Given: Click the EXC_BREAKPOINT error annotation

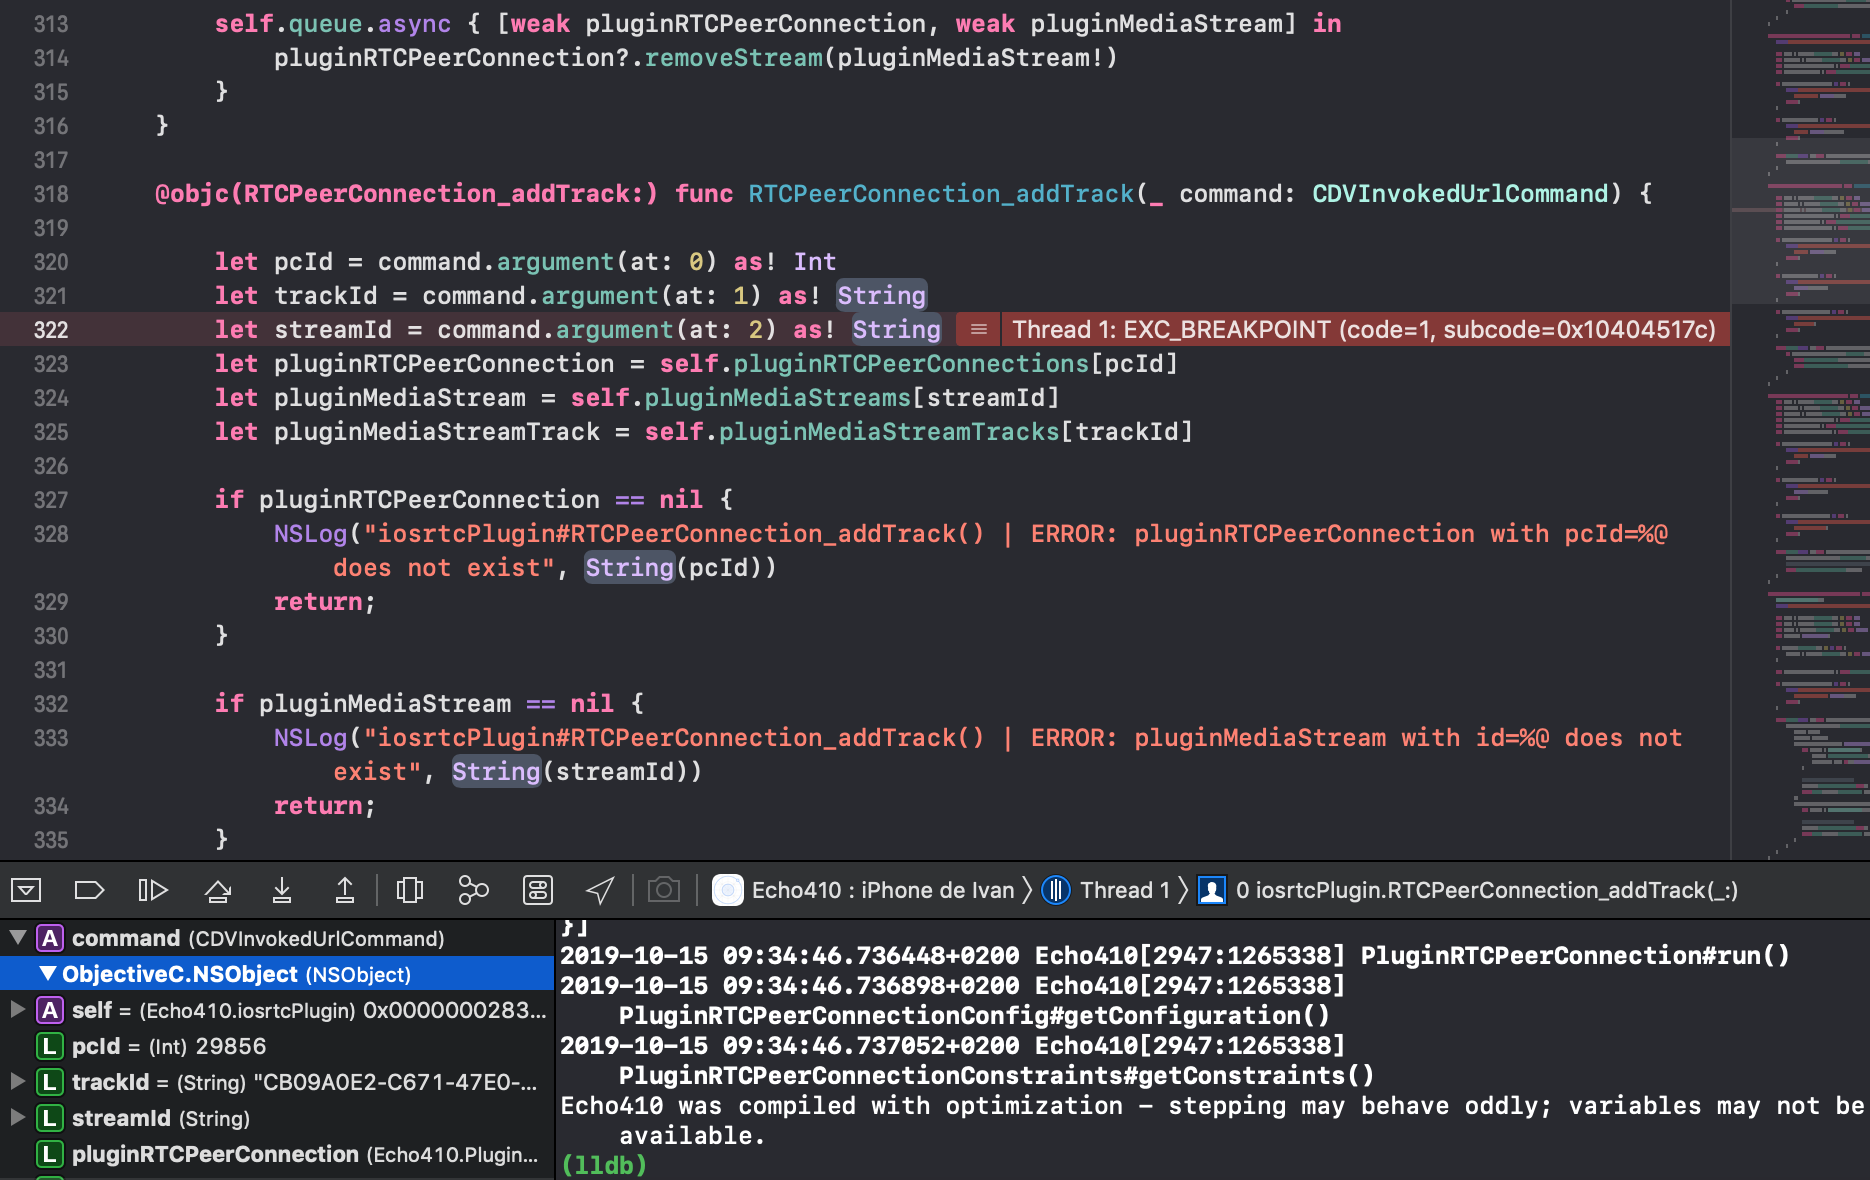Looking at the screenshot, I should [1364, 329].
